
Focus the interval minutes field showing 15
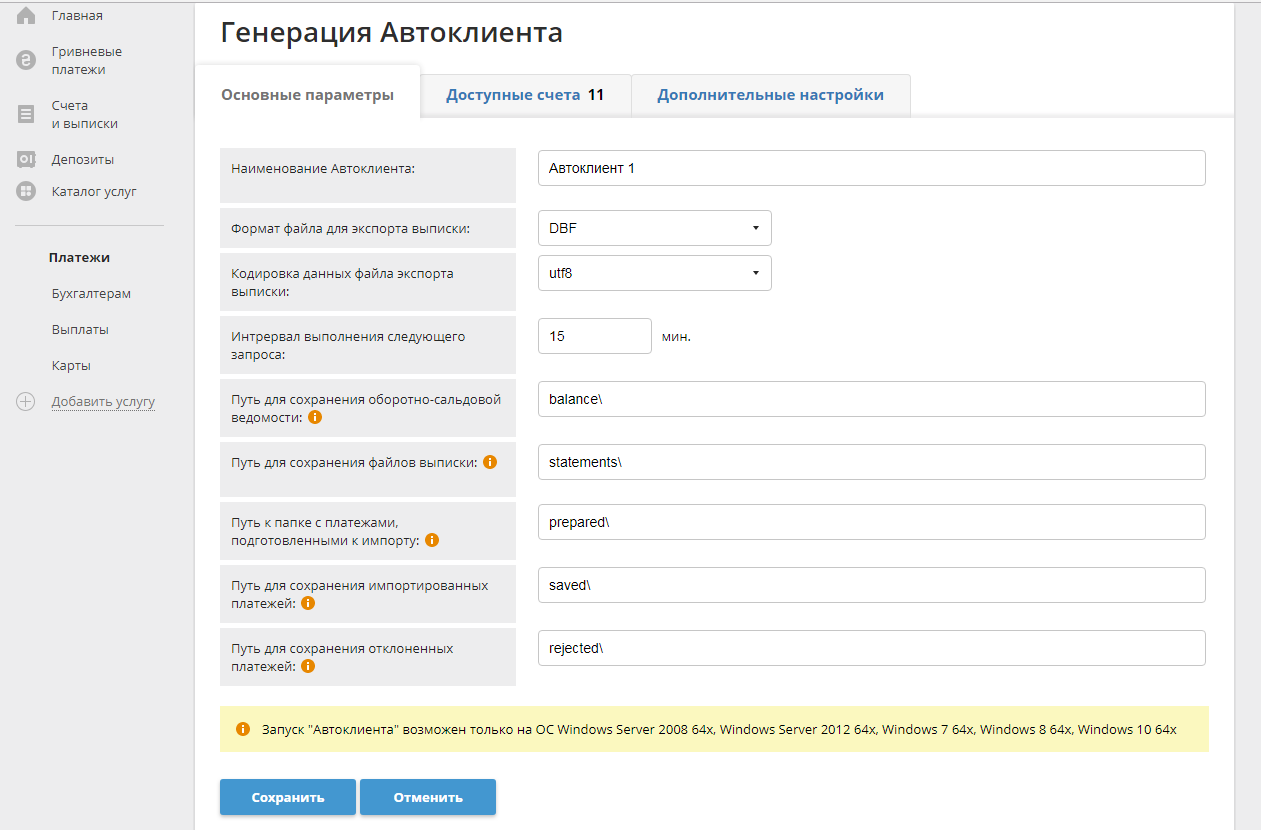coord(594,336)
